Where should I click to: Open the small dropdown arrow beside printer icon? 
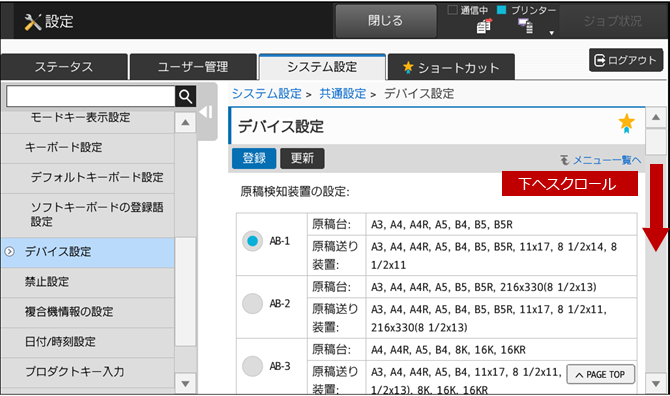[x=551, y=33]
